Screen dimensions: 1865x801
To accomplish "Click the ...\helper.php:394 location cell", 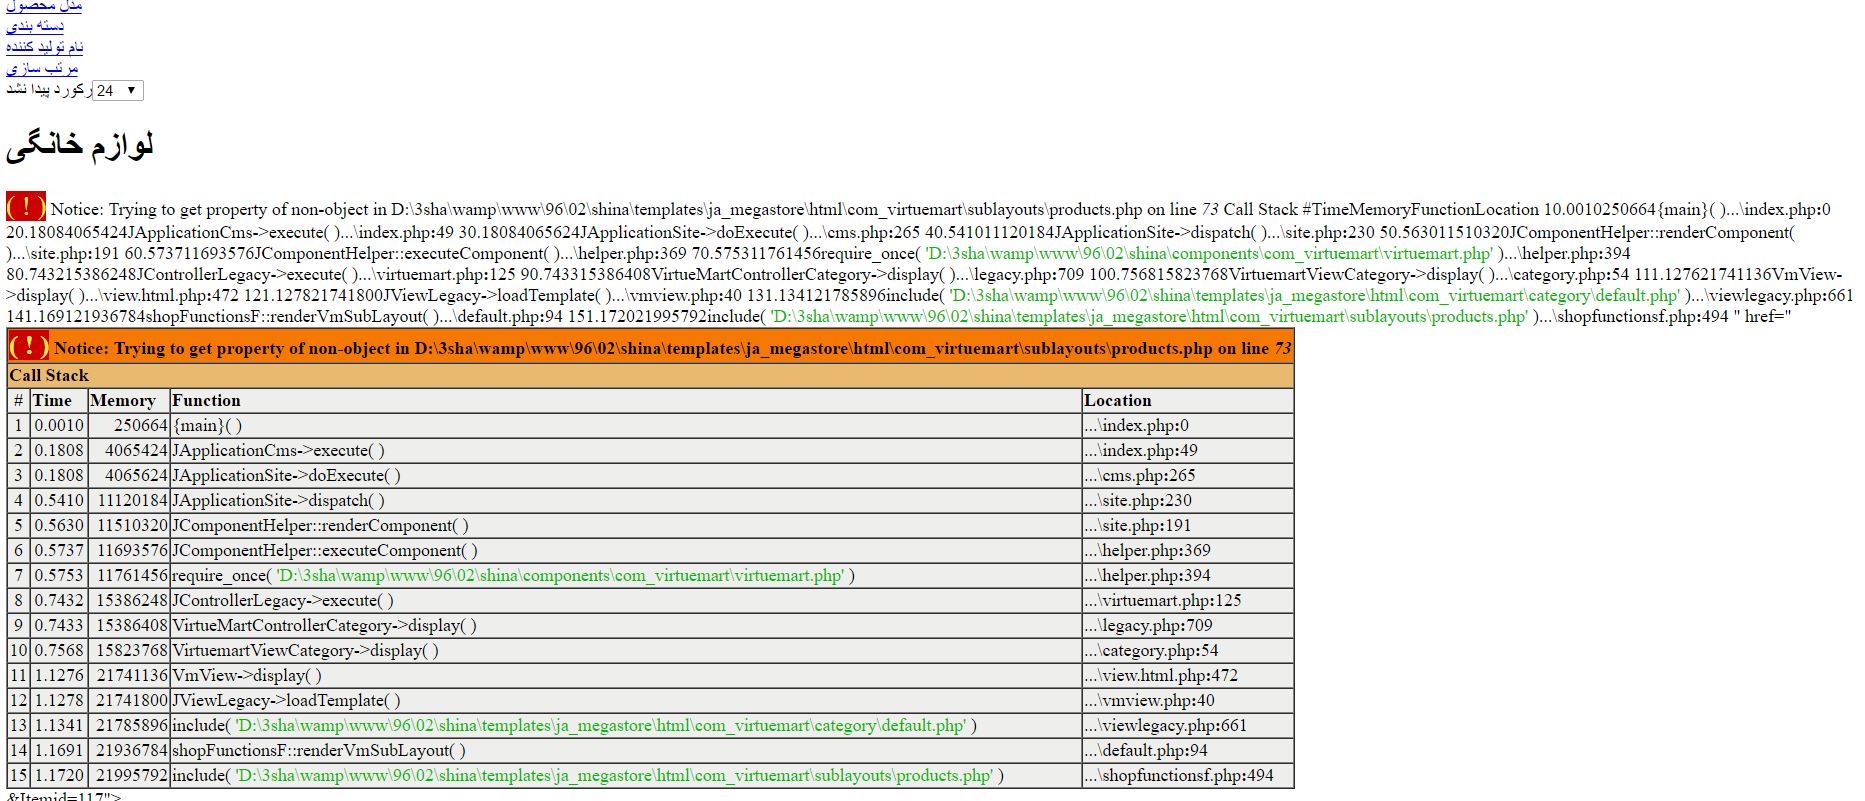I will 1188,575.
